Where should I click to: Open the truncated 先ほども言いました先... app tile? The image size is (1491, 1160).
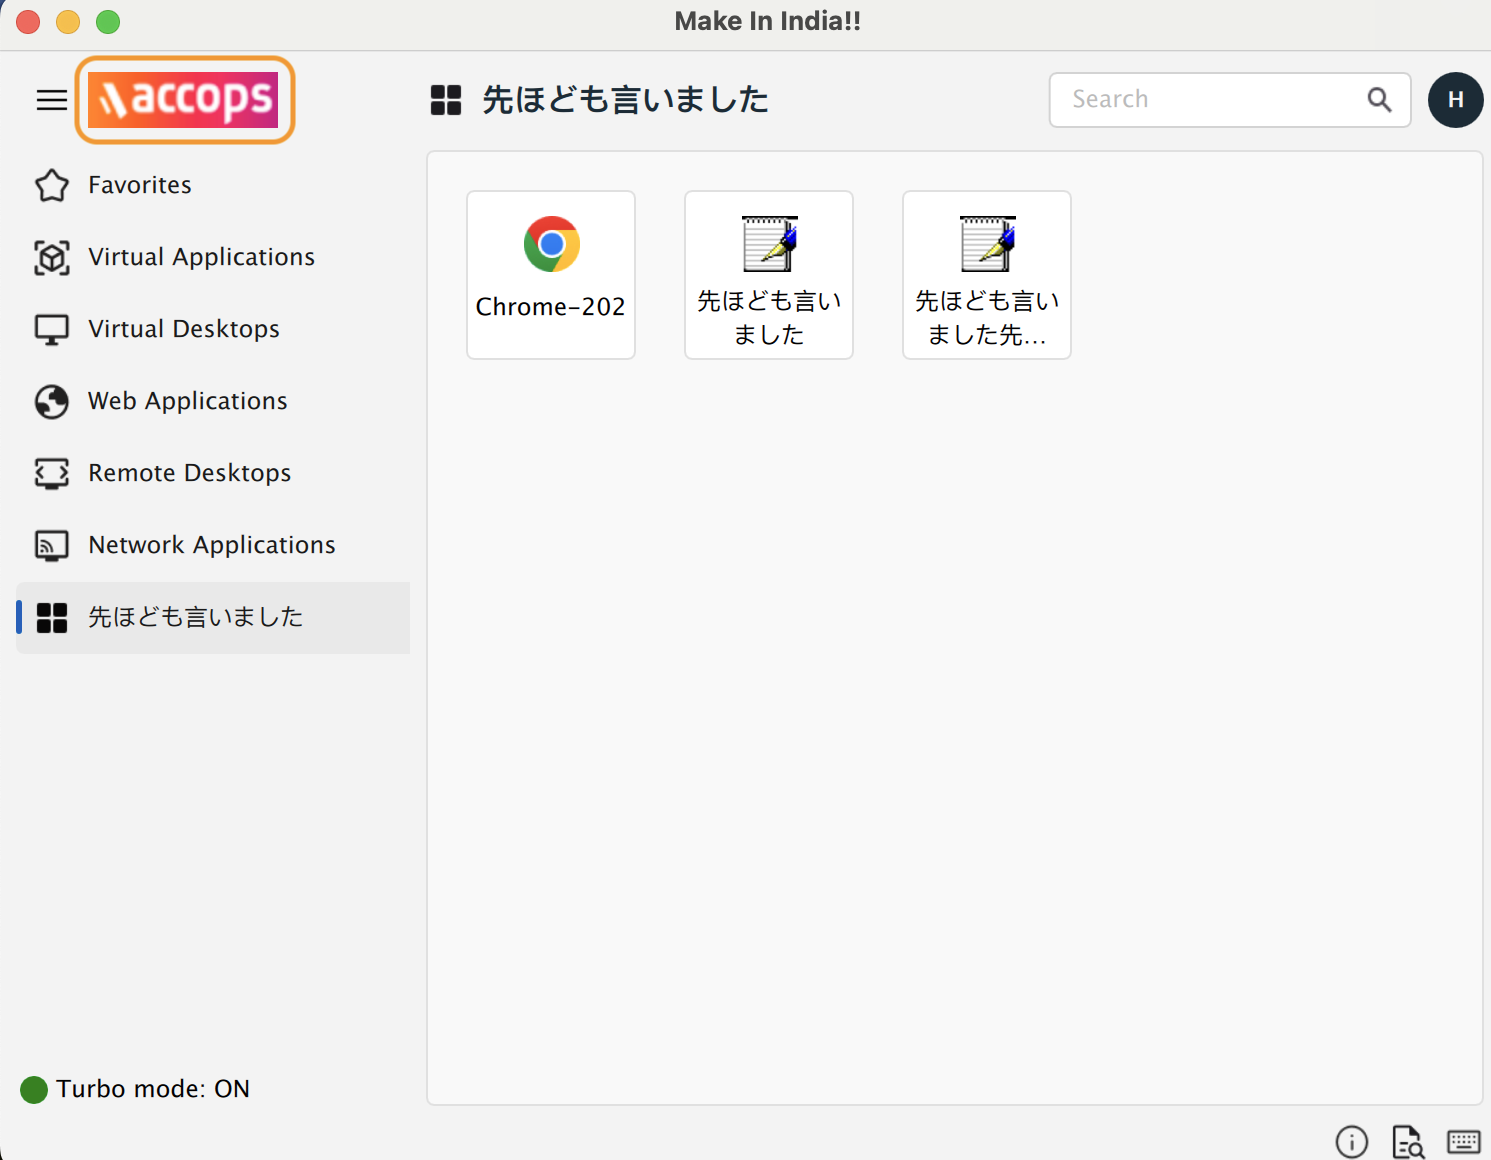pyautogui.click(x=987, y=275)
